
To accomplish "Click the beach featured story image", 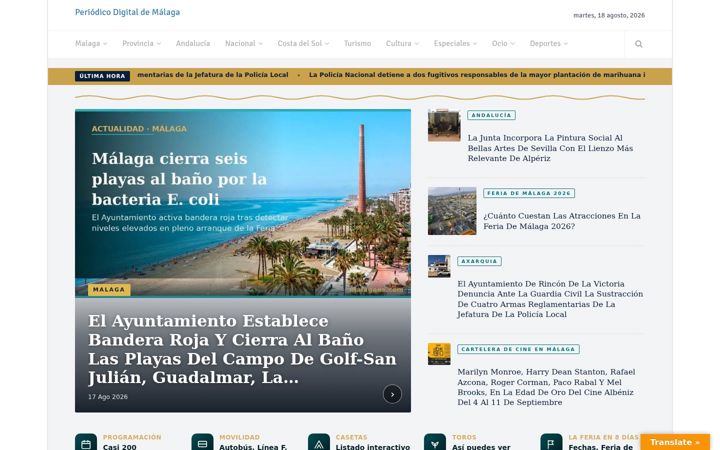I will (243, 203).
